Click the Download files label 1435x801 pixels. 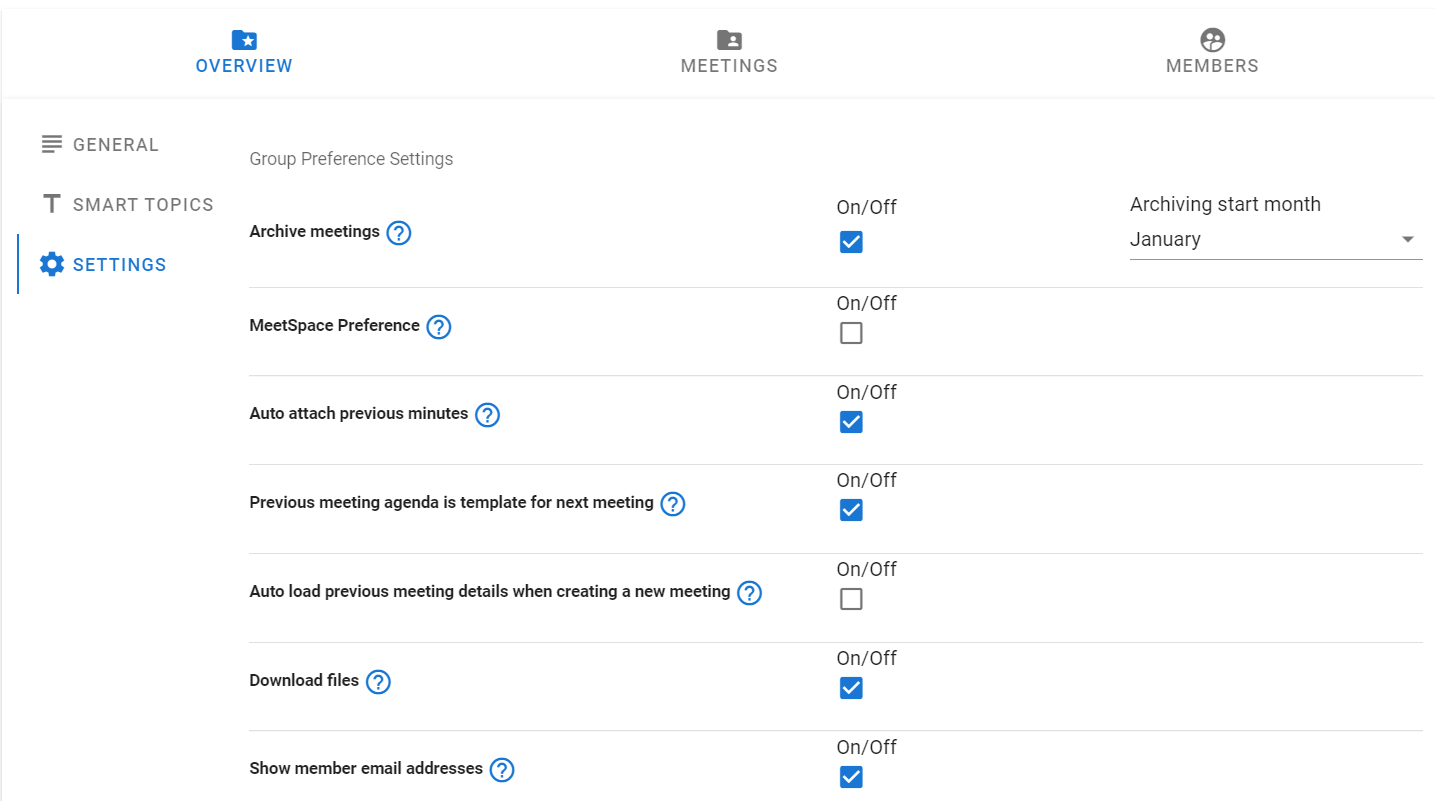(x=304, y=681)
